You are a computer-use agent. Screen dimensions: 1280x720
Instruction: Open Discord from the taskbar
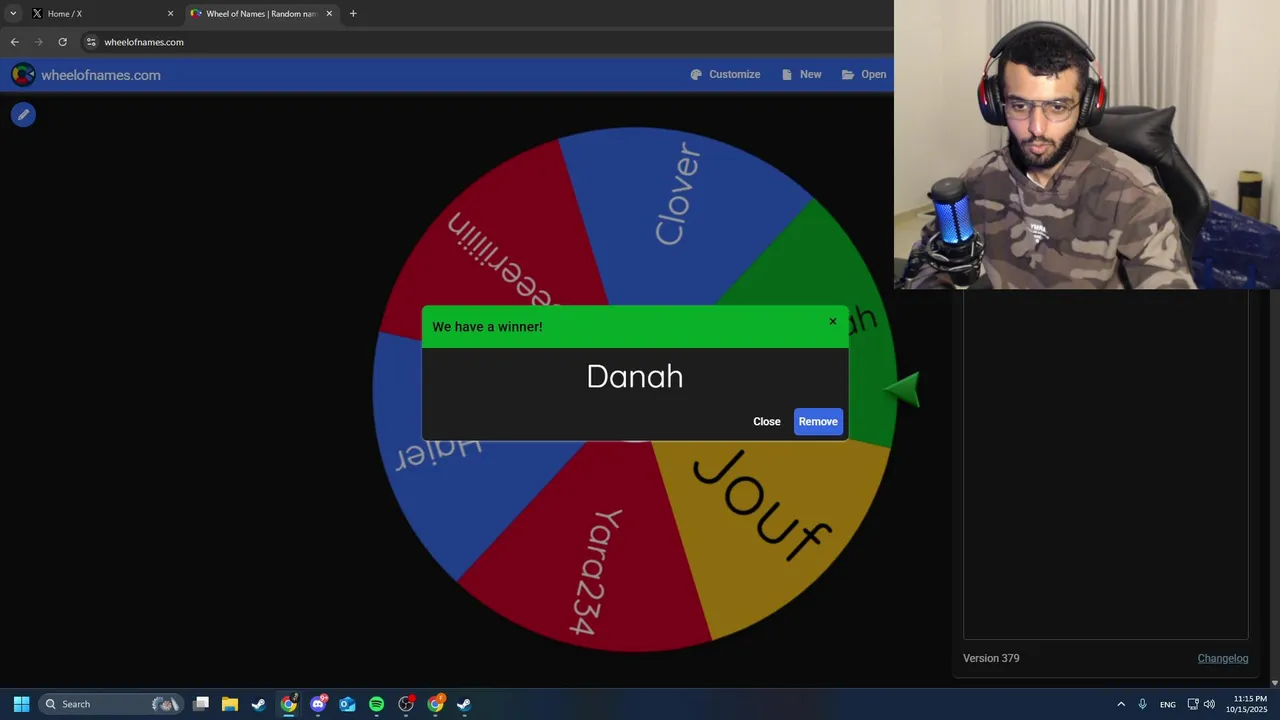tap(318, 704)
